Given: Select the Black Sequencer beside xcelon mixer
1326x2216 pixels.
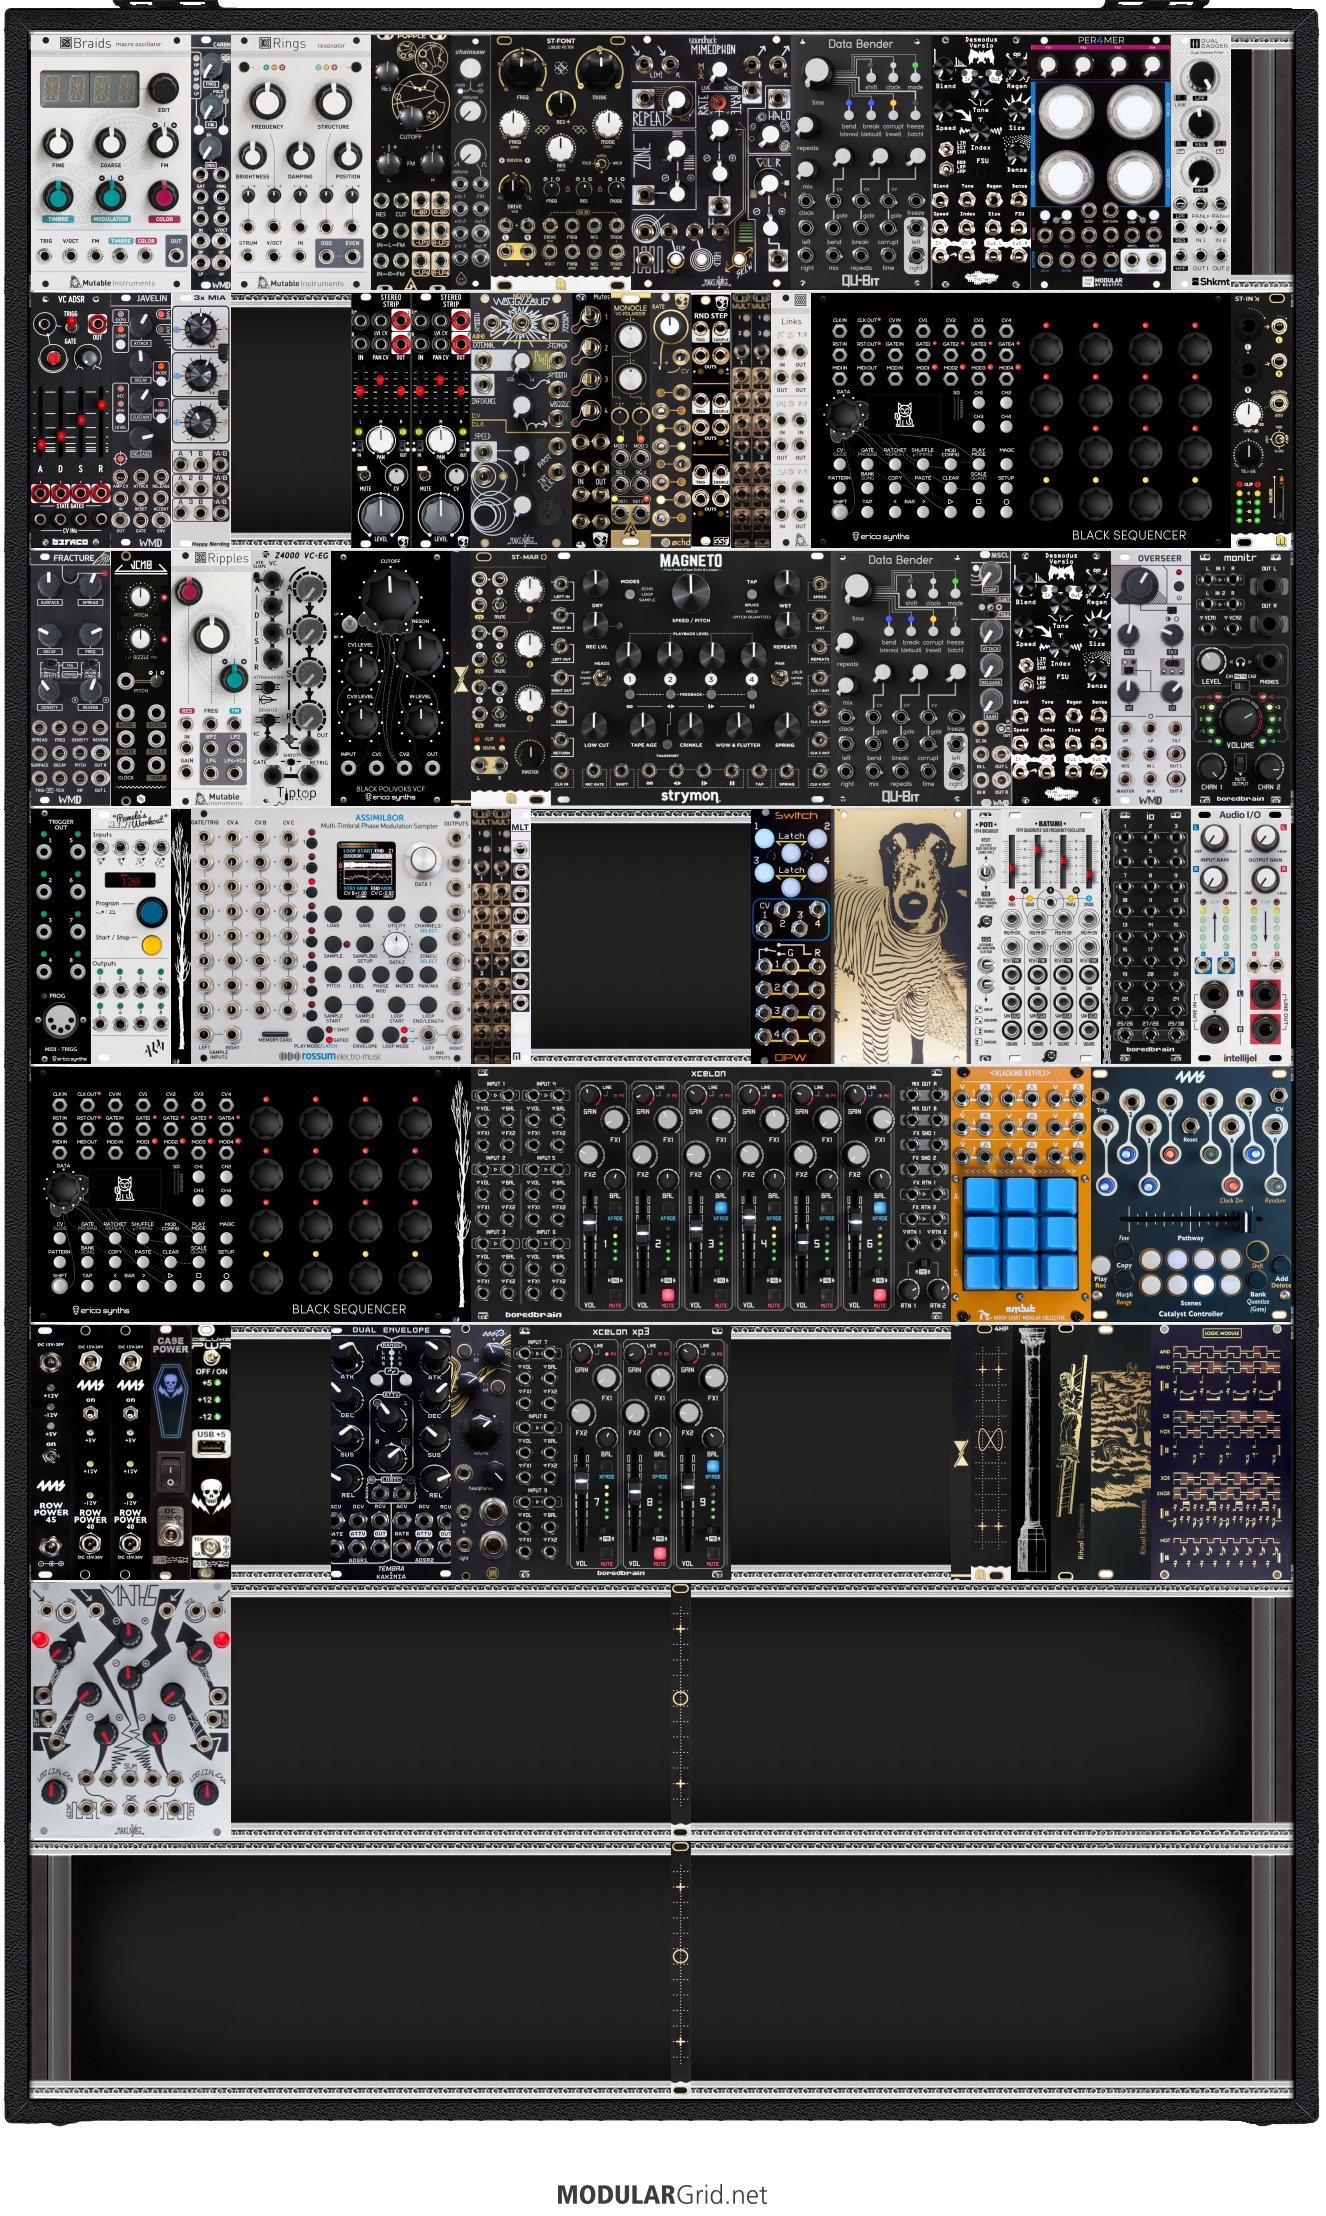Looking at the screenshot, I should [241, 1194].
